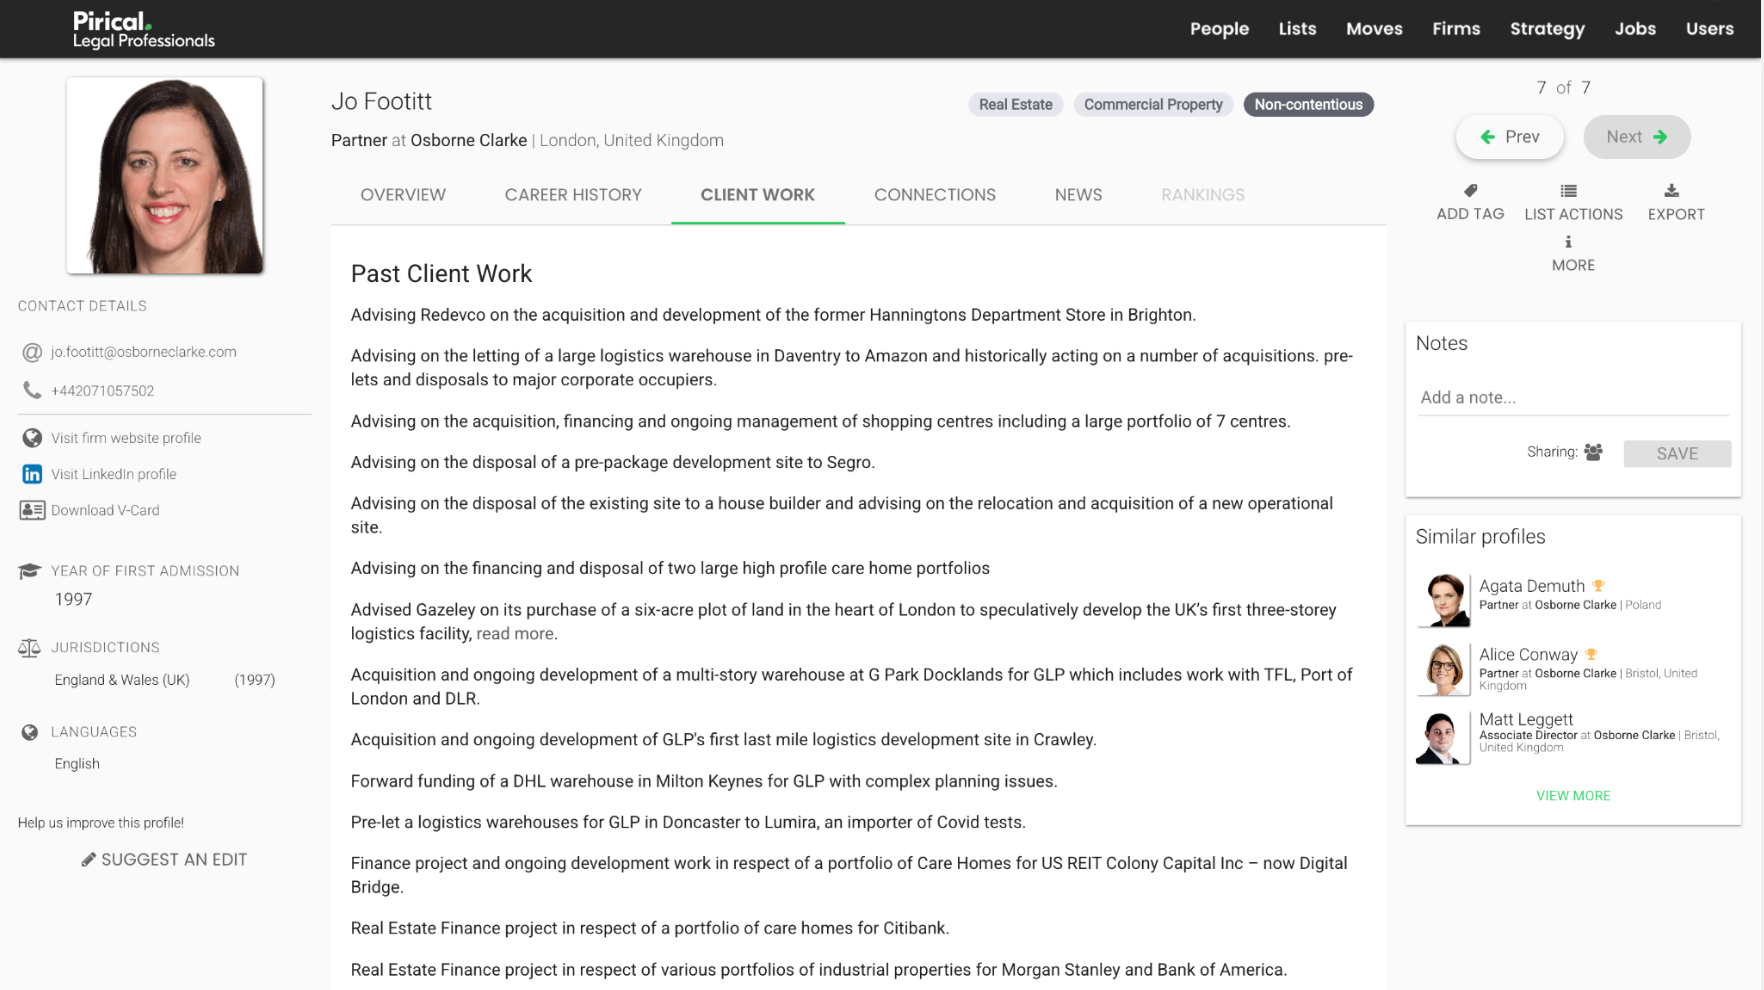Click Suggest an Edit
The image size is (1764, 990).
(x=164, y=860)
